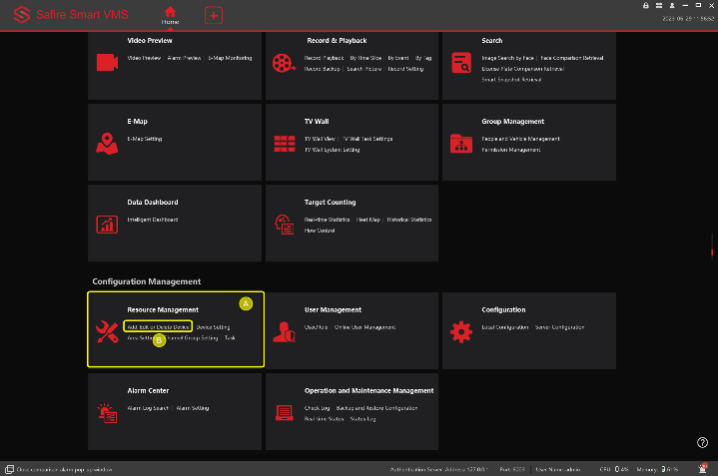Open the Video Preview camera icon

click(107, 62)
